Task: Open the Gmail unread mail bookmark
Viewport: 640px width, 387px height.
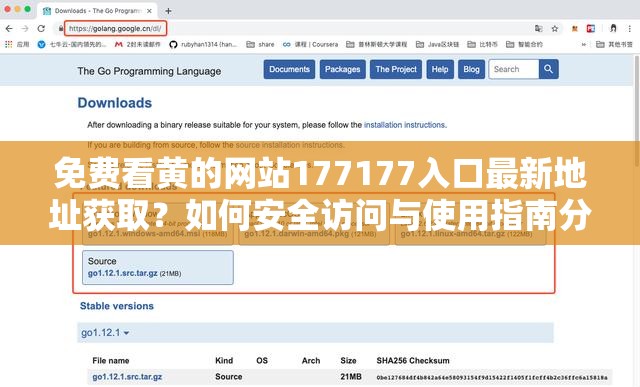Action: tap(137, 44)
